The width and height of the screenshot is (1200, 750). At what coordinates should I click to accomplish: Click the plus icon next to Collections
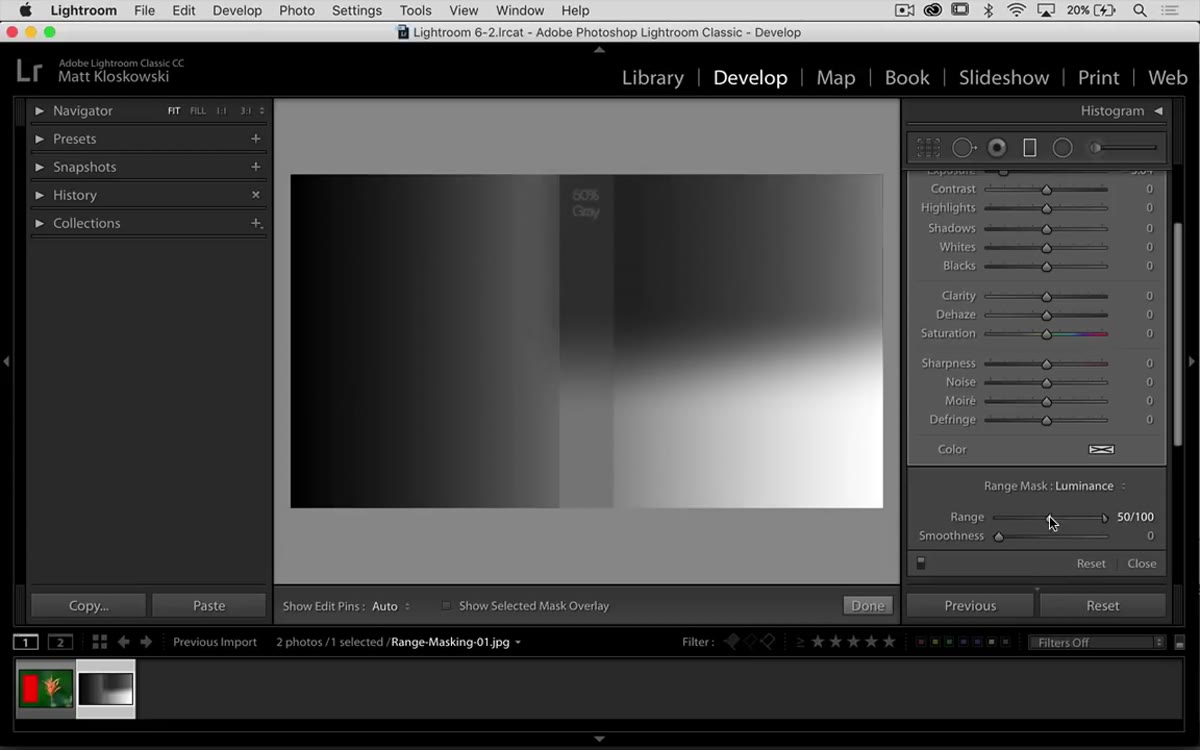256,223
